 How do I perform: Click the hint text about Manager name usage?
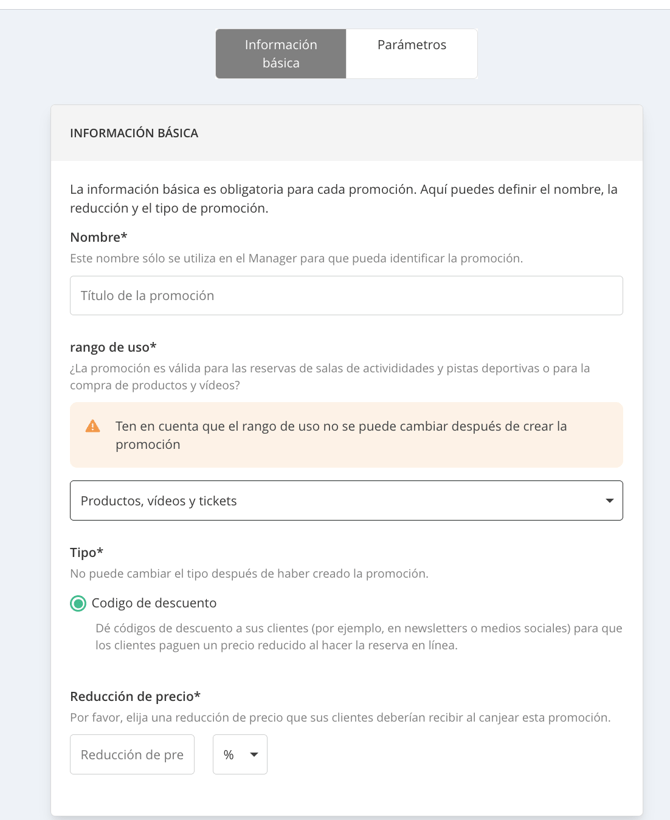pyautogui.click(x=297, y=258)
